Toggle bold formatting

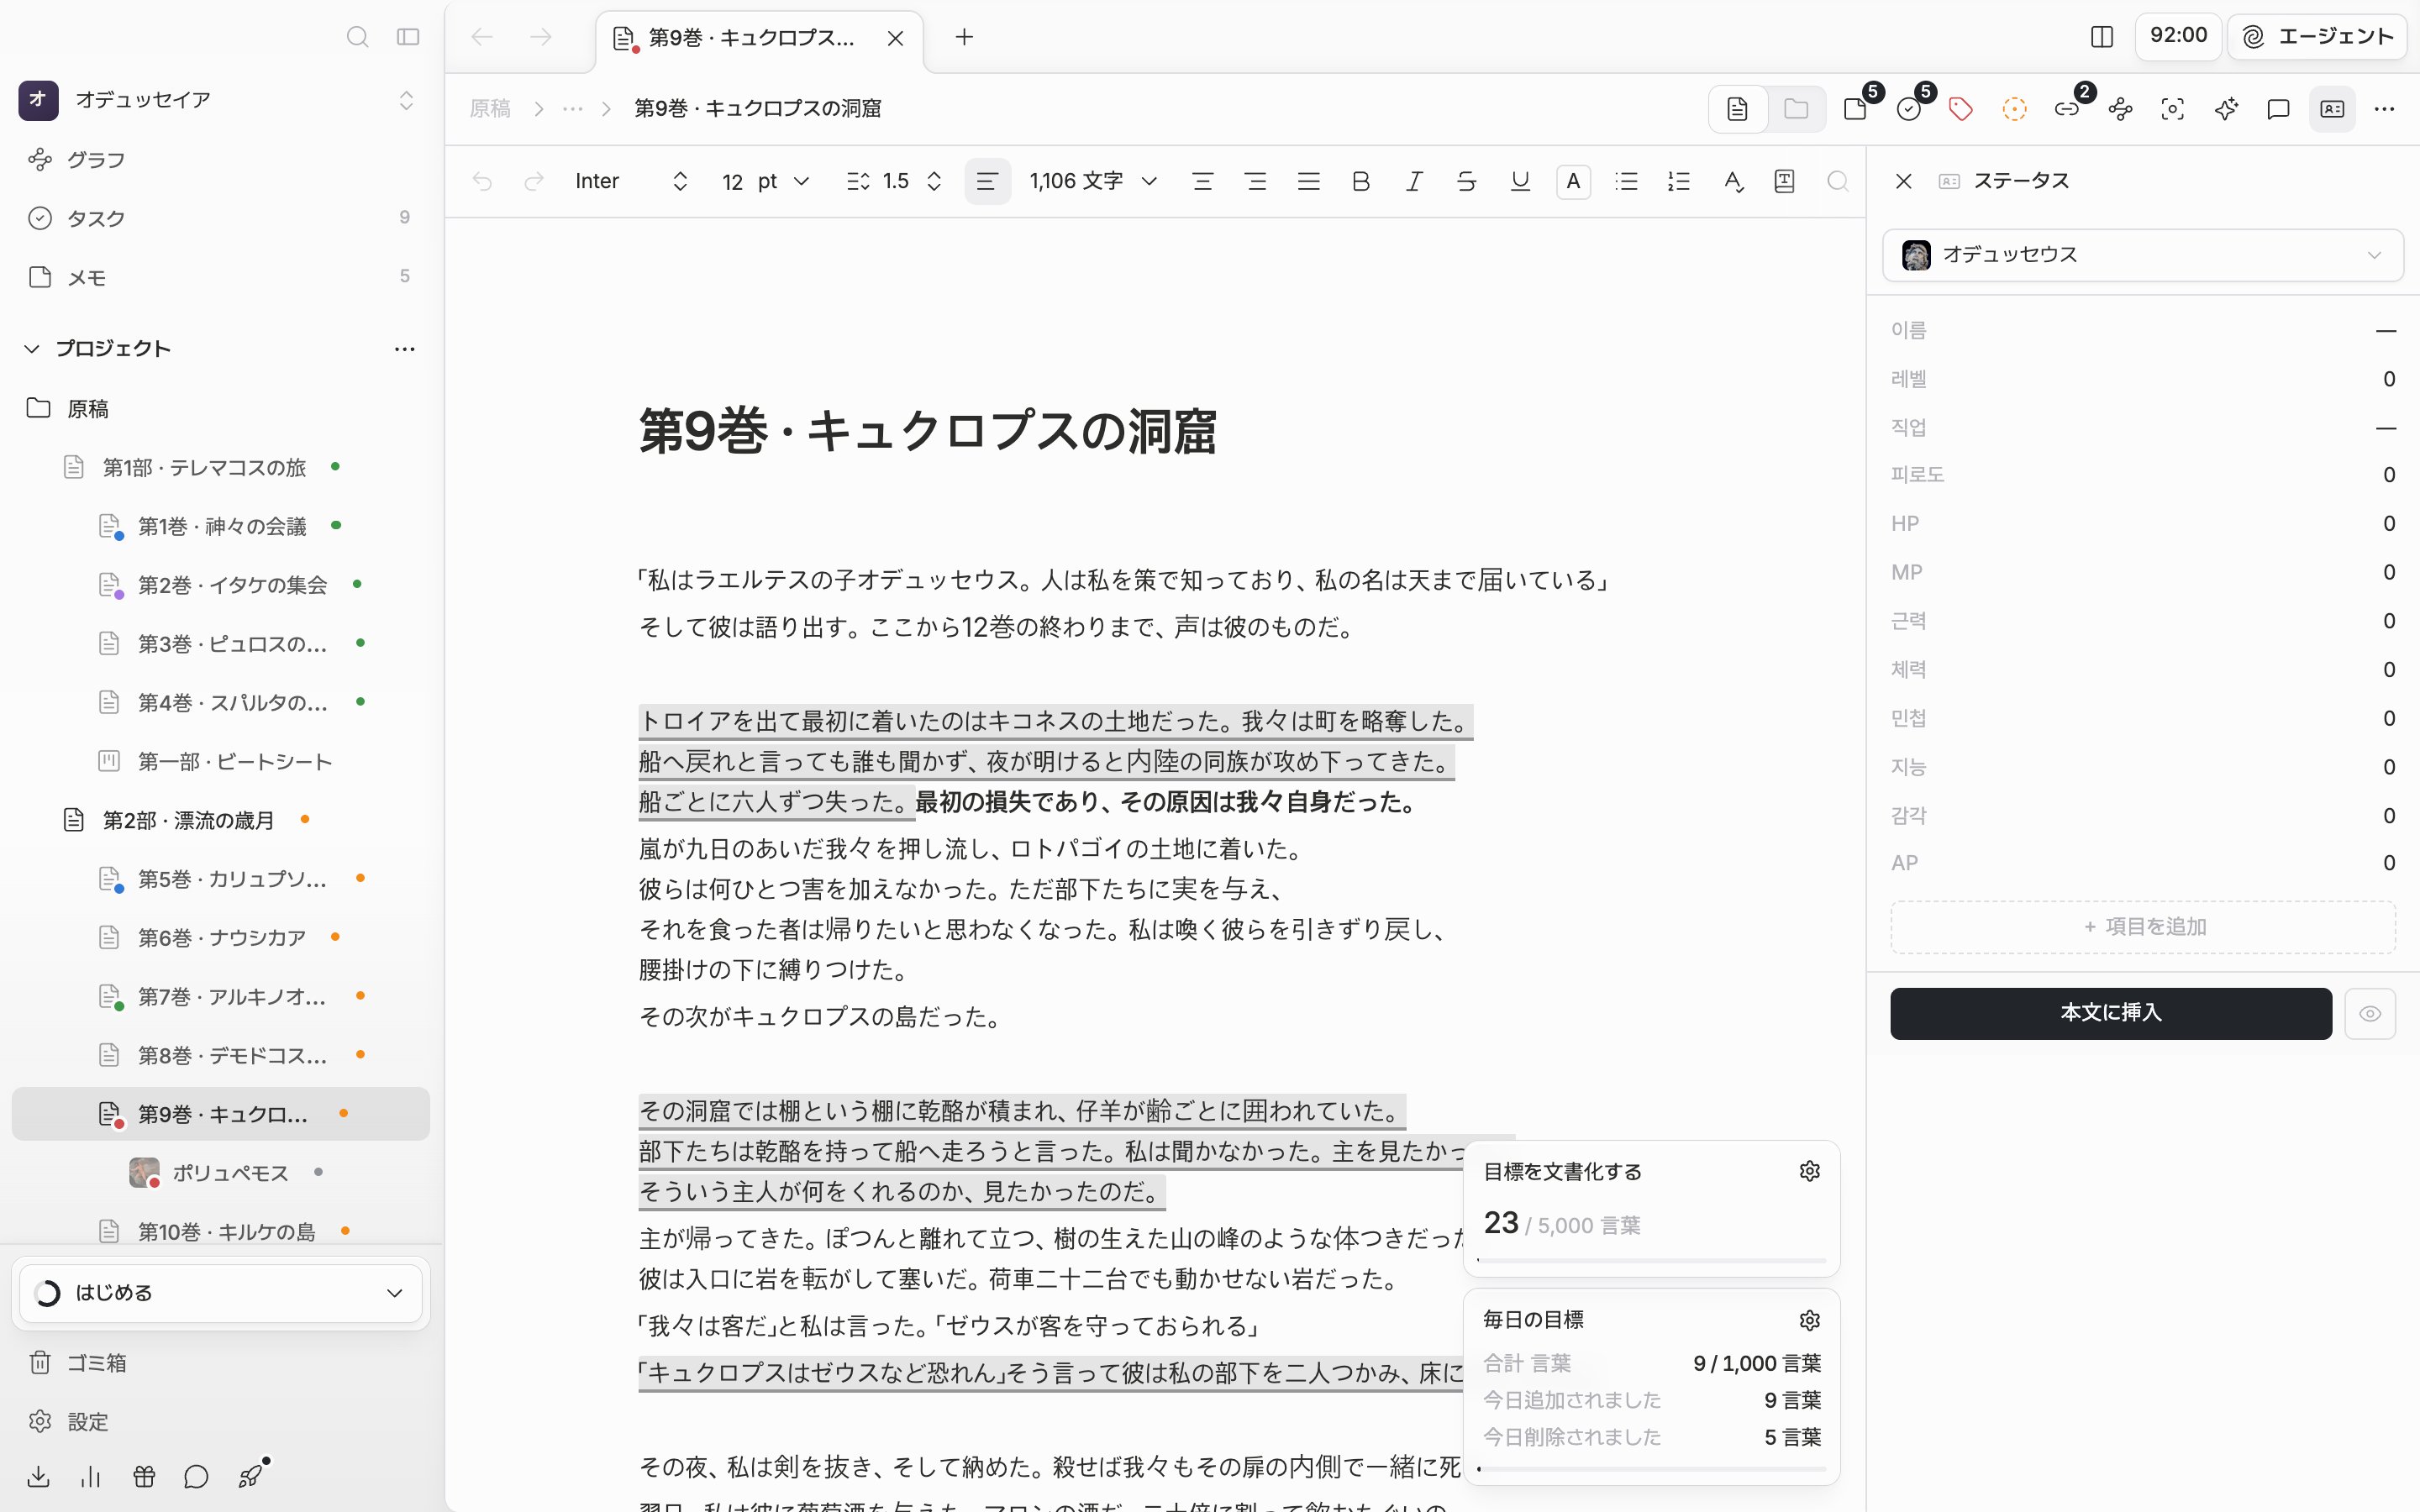1361,181
